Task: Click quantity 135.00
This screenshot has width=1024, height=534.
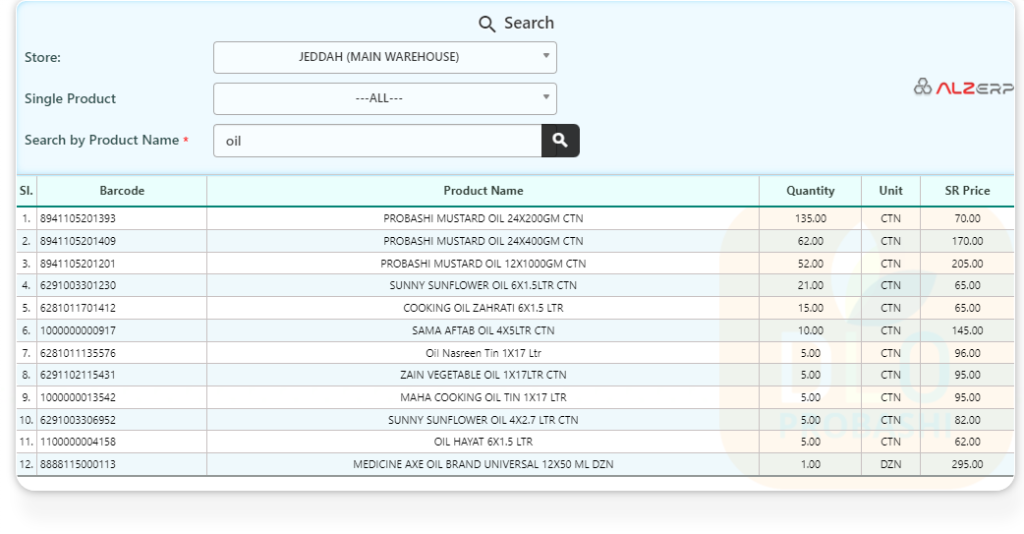Action: click(x=810, y=219)
